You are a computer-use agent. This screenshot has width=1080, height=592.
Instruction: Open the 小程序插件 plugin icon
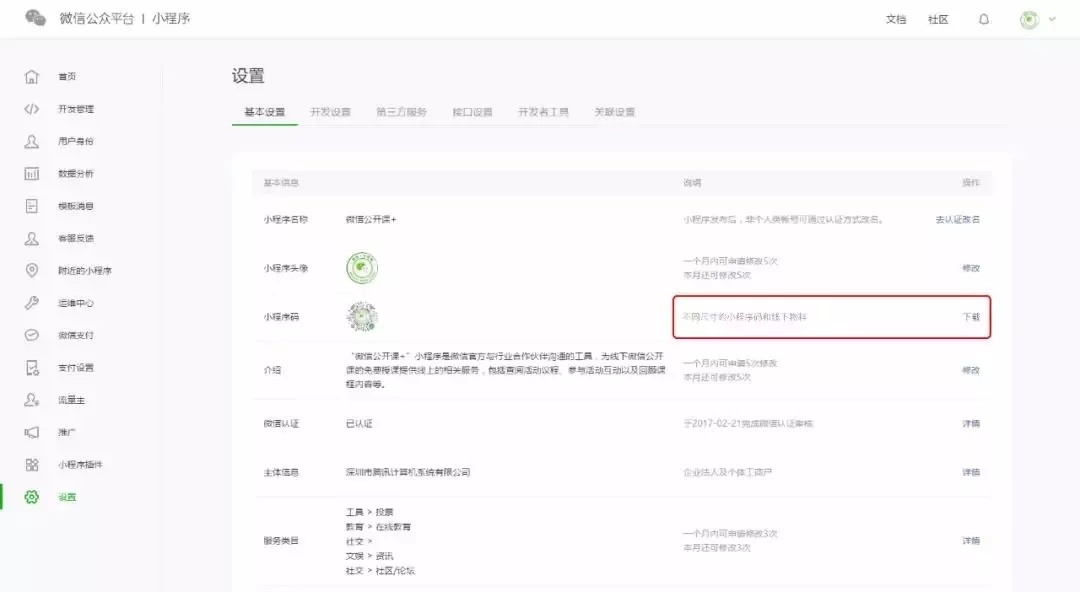(x=32, y=465)
